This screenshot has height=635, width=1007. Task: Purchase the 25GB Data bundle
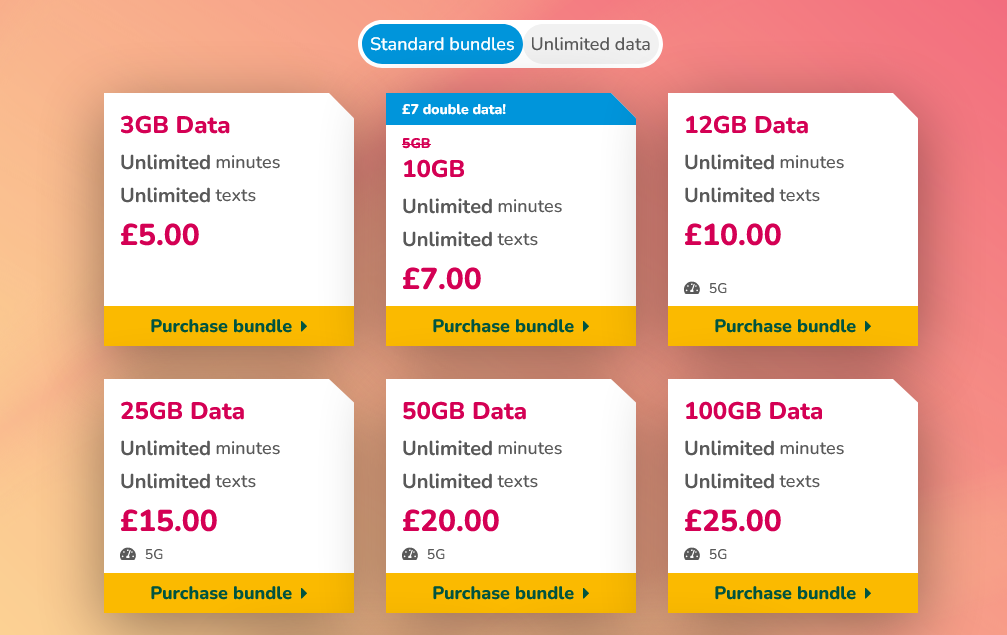tap(229, 593)
